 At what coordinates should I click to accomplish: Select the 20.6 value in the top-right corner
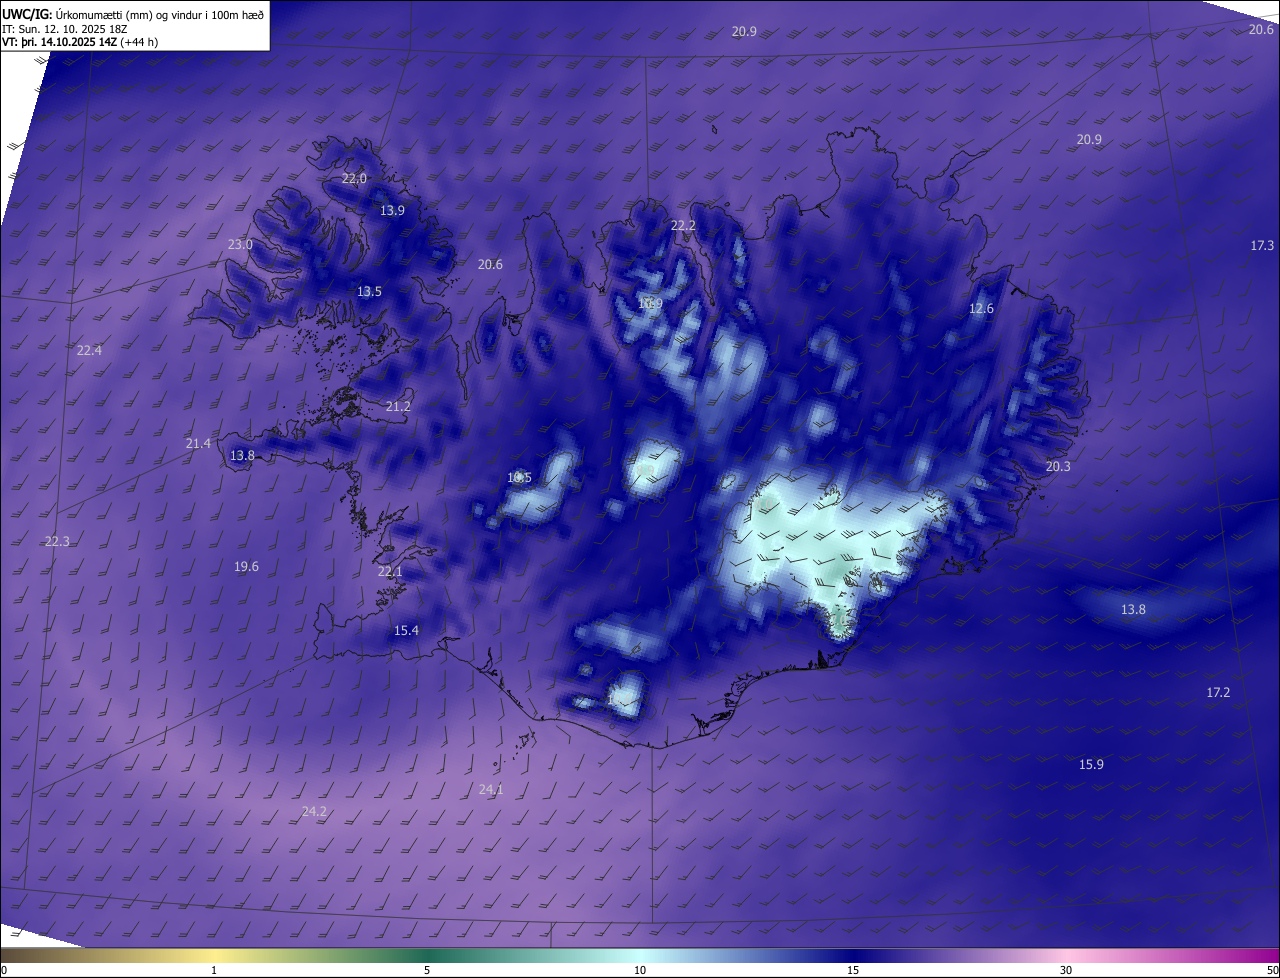click(1261, 30)
